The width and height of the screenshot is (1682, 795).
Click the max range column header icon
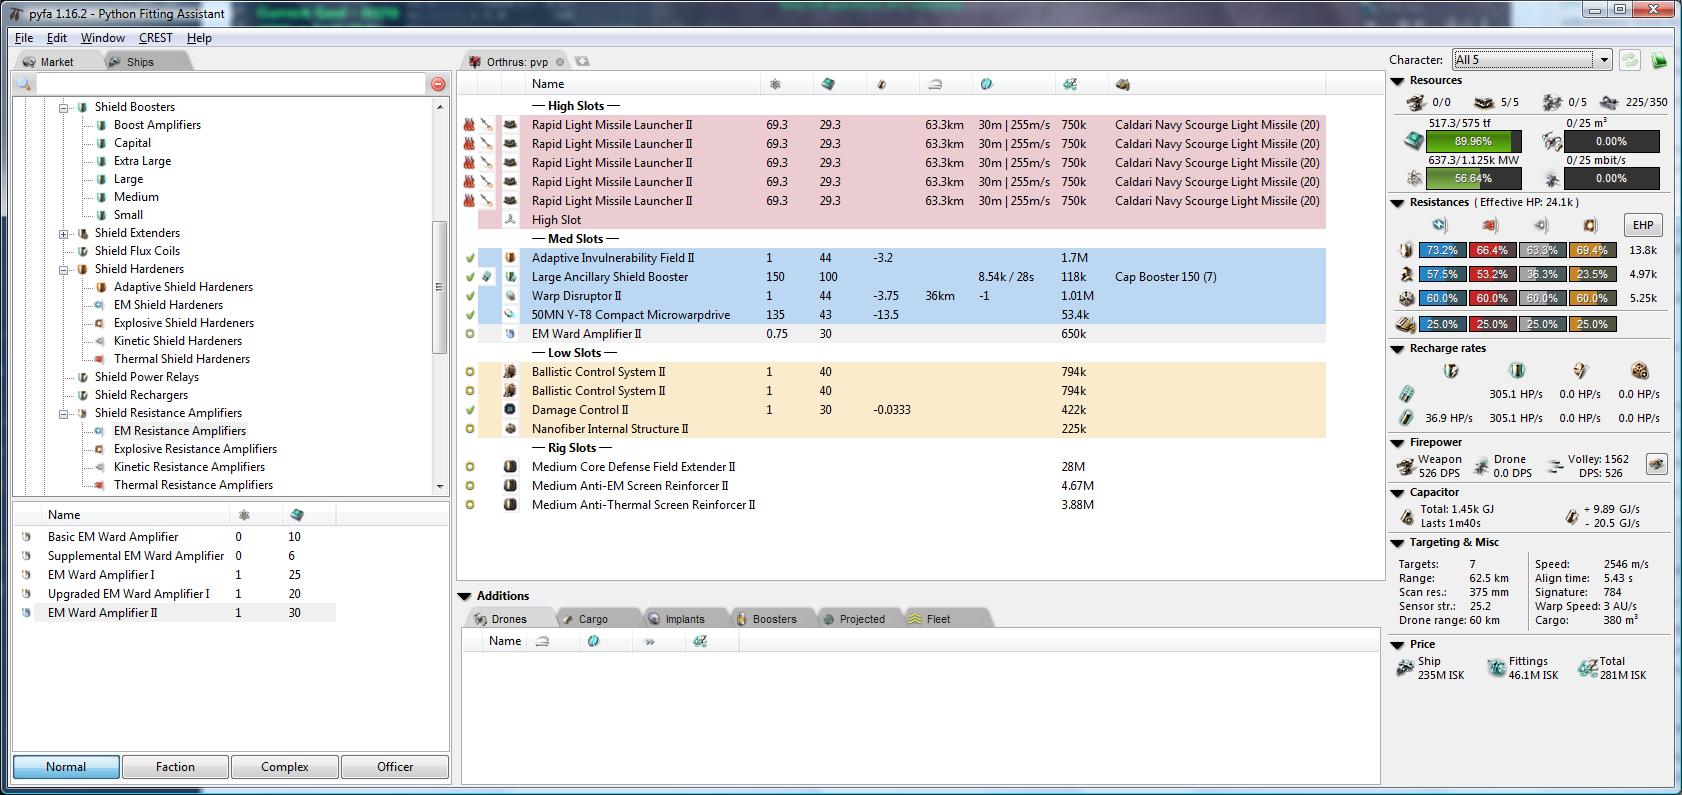[x=935, y=84]
